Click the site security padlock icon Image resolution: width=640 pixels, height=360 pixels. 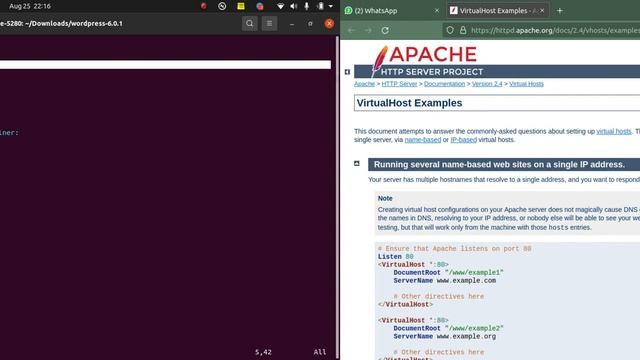pos(463,30)
